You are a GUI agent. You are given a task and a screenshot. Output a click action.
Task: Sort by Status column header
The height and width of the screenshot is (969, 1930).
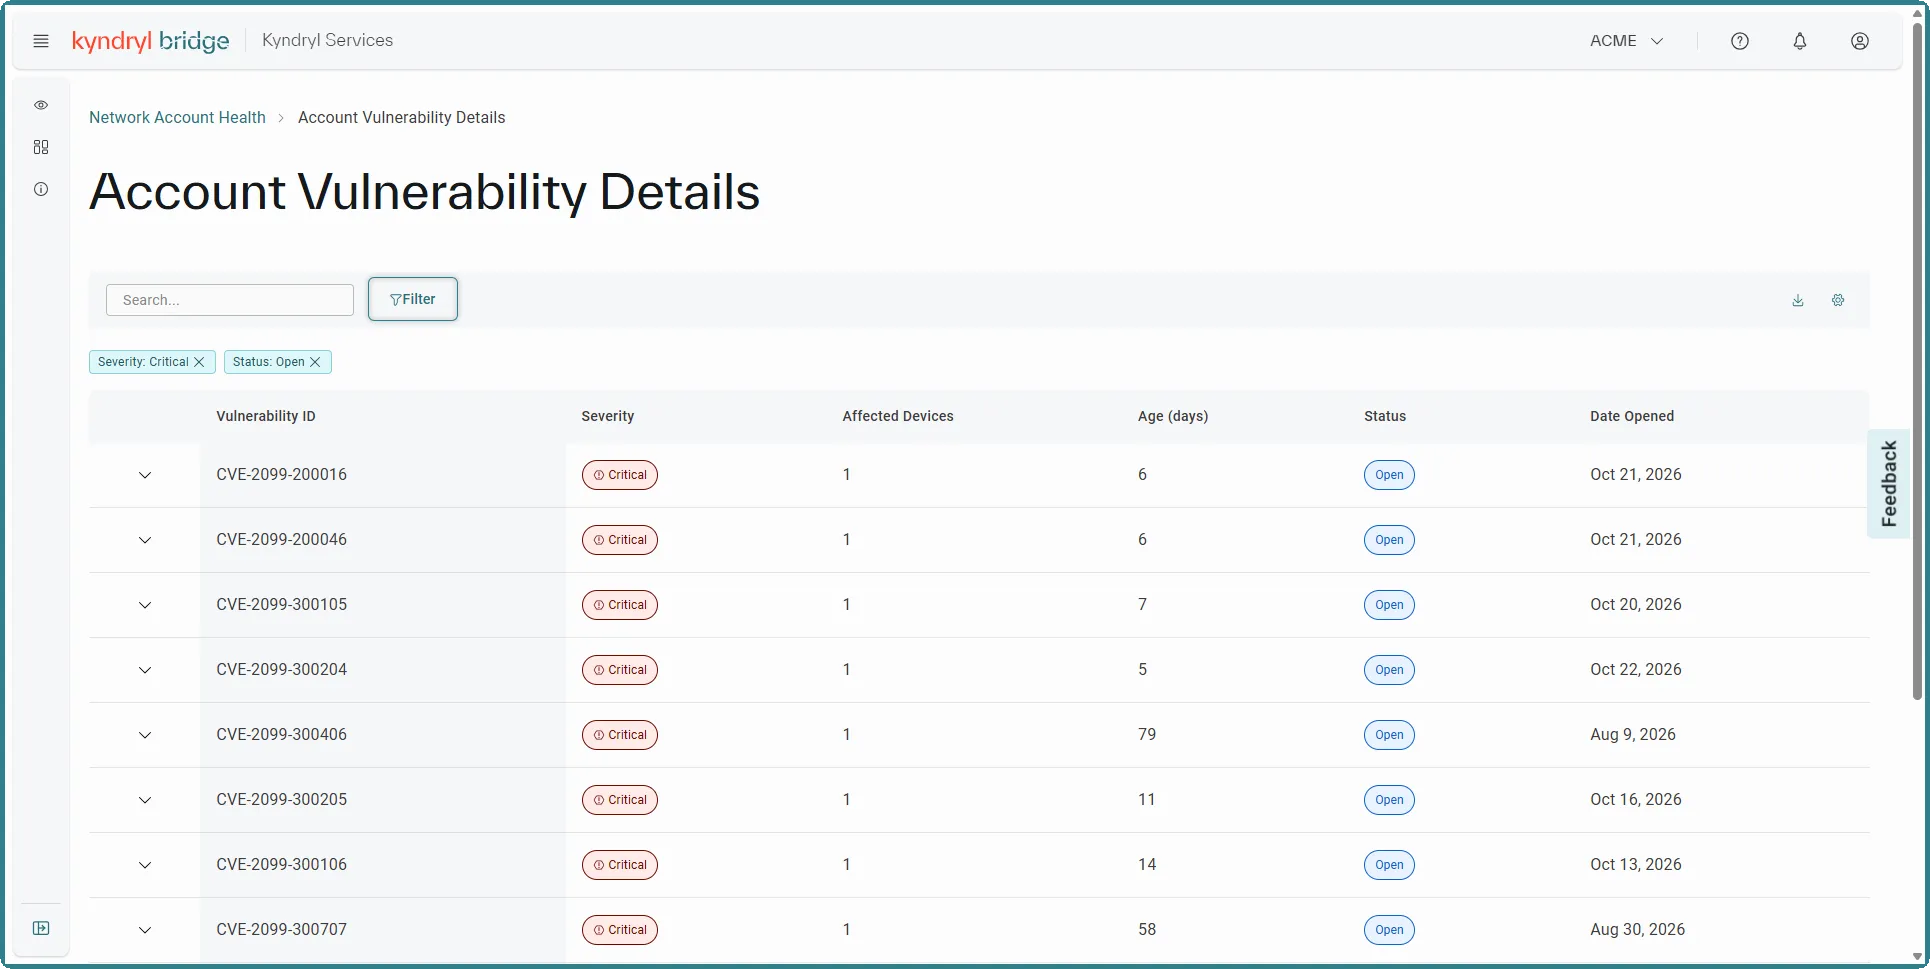pos(1385,416)
